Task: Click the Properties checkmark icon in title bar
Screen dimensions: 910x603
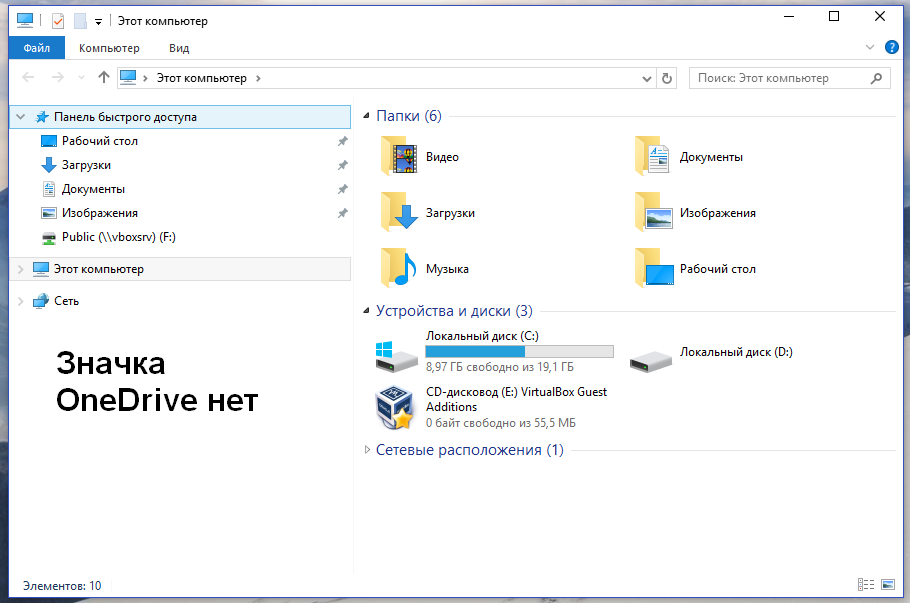Action: pyautogui.click(x=58, y=21)
